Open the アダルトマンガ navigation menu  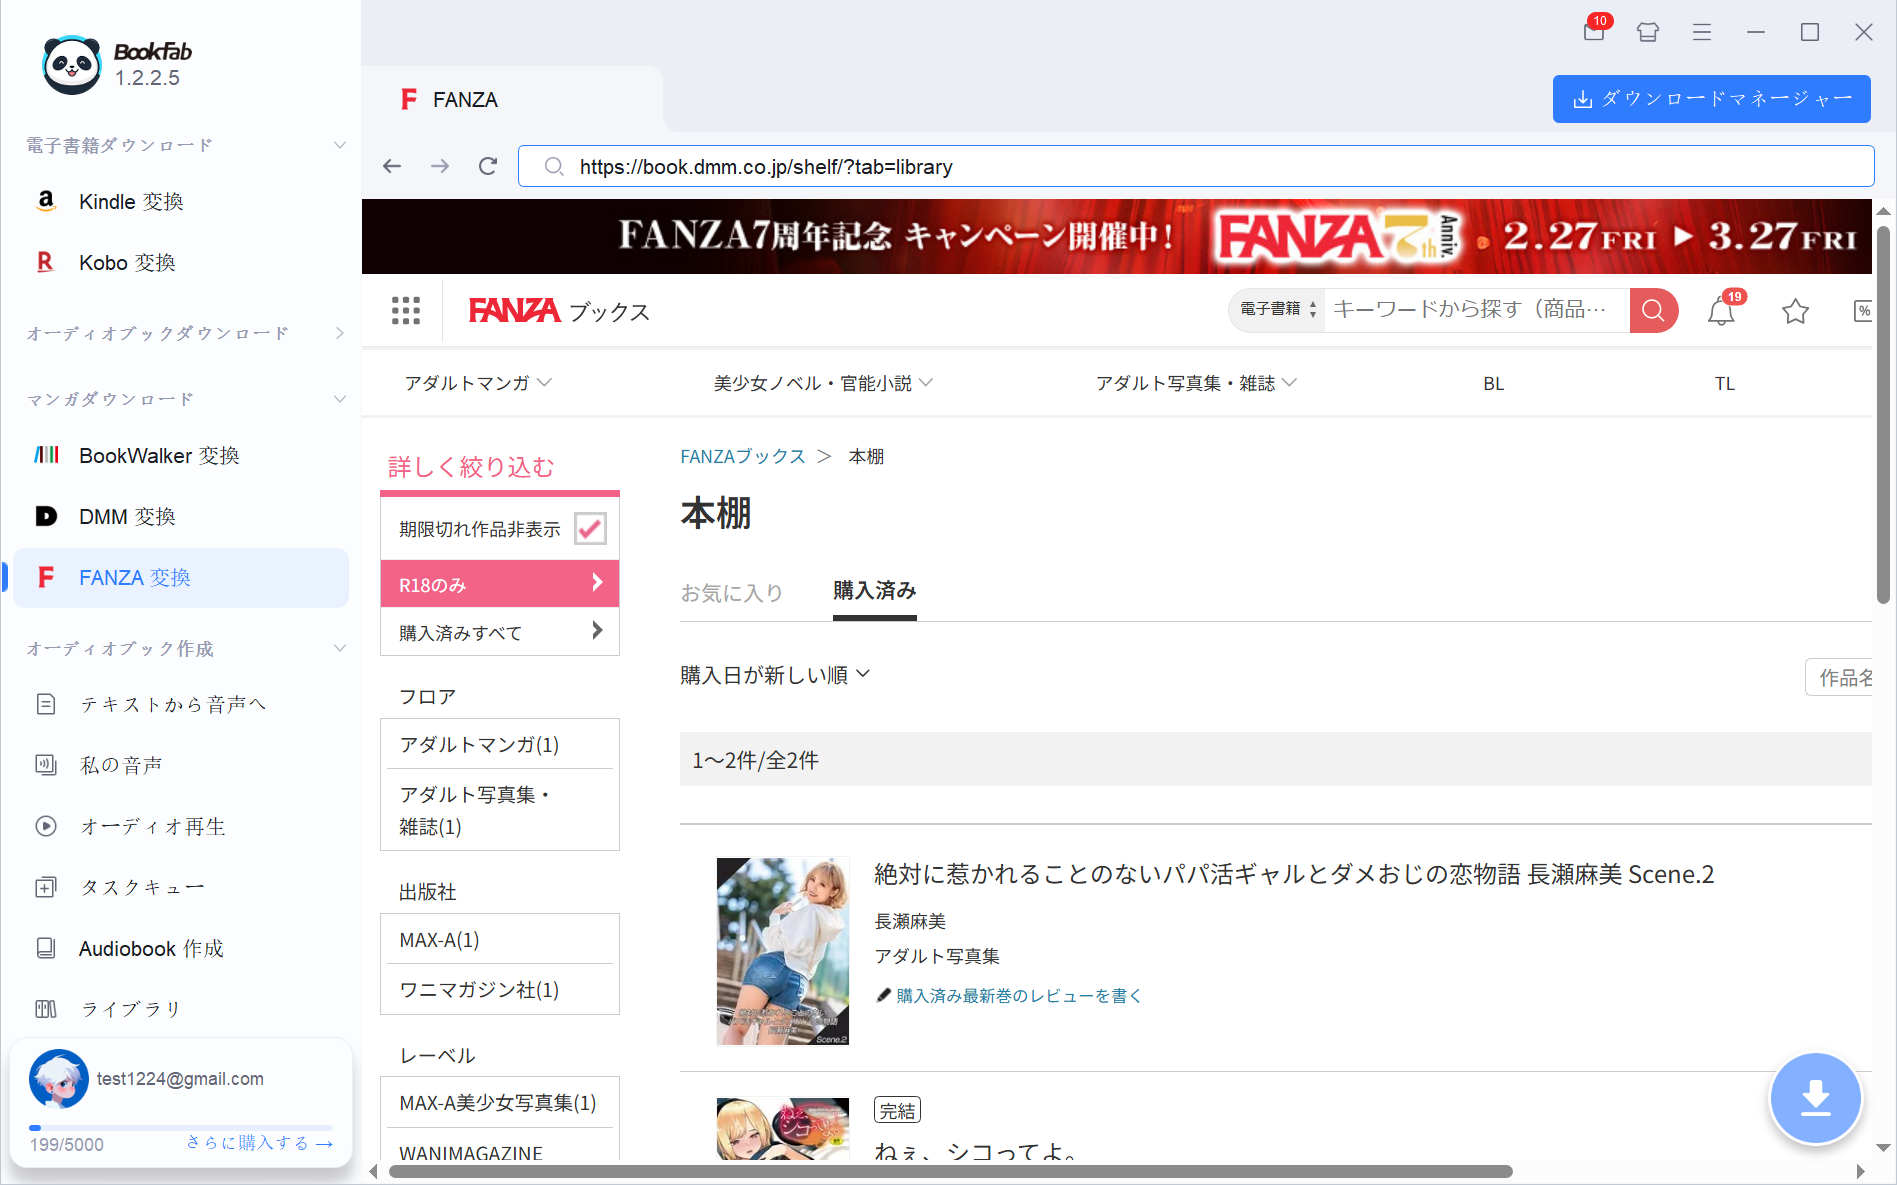(477, 382)
